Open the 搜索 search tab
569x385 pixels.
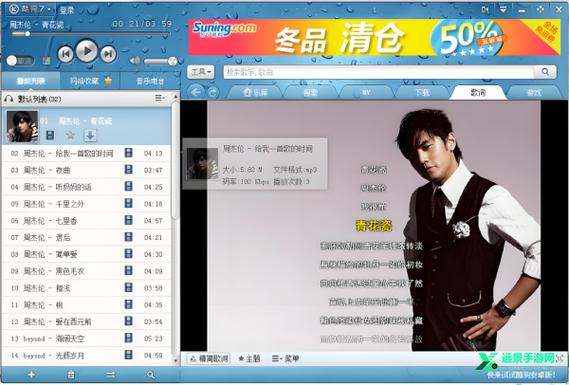(311, 93)
